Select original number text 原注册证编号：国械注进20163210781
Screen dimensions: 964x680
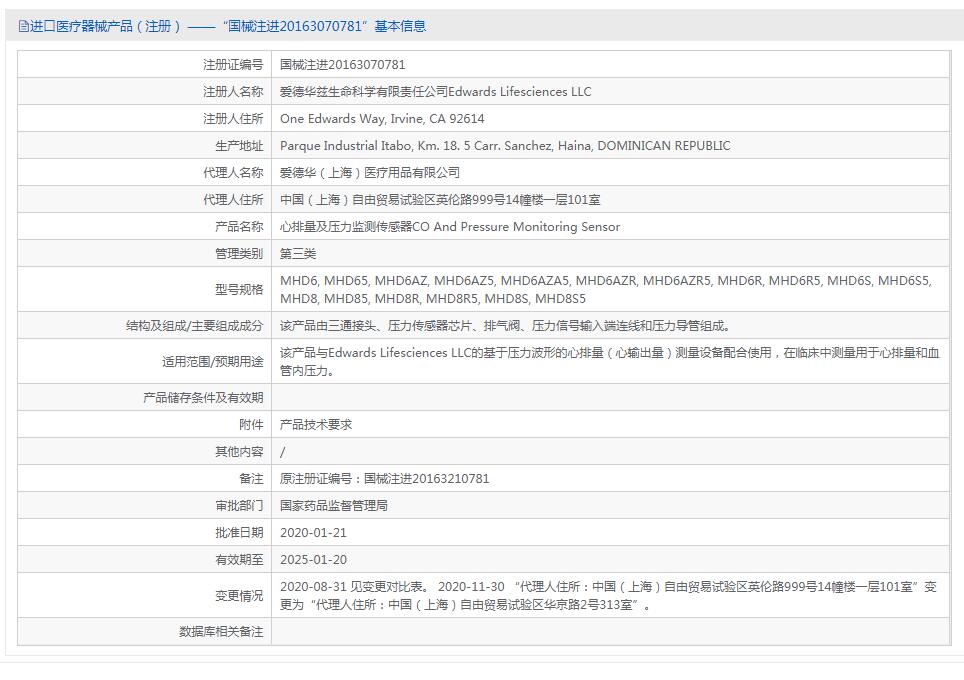coord(385,479)
